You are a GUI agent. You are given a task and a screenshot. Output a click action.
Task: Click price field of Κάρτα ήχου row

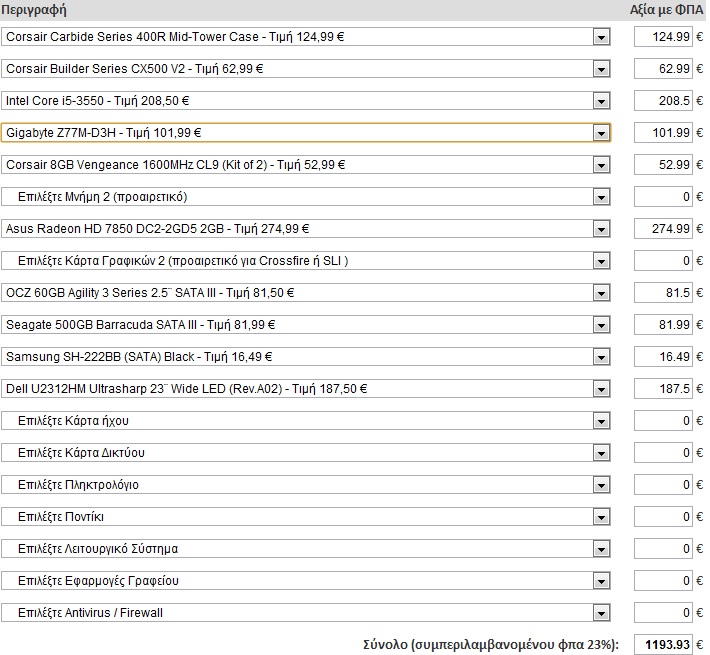pos(663,421)
